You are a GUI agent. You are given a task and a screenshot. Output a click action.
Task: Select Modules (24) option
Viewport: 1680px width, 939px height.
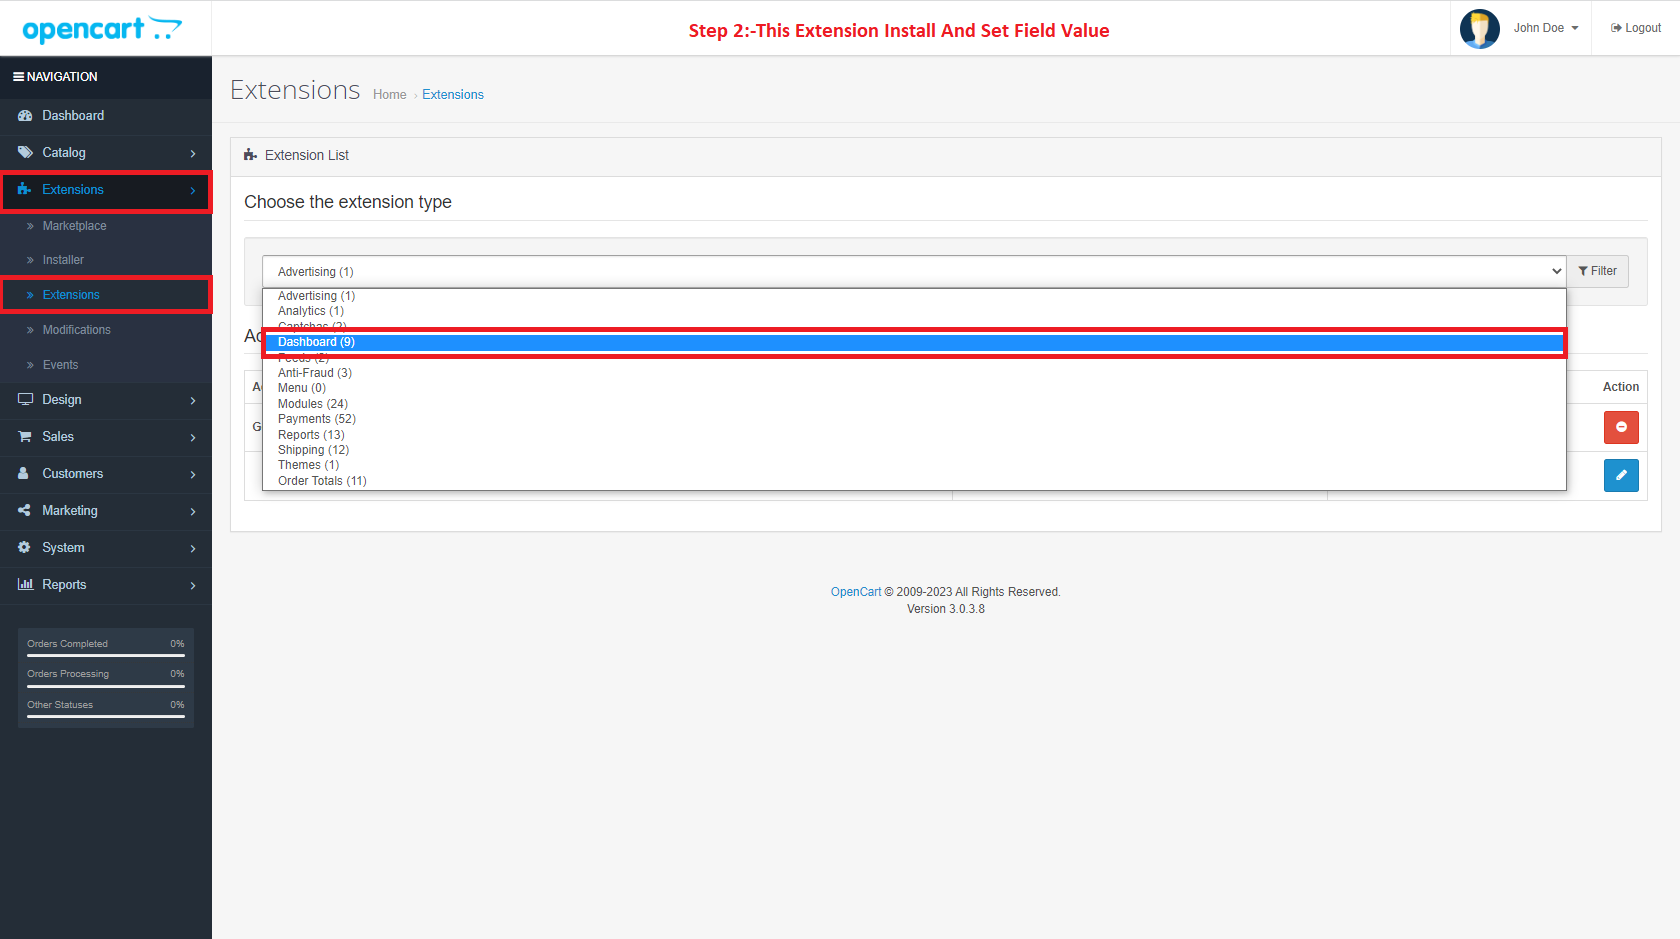tap(312, 404)
